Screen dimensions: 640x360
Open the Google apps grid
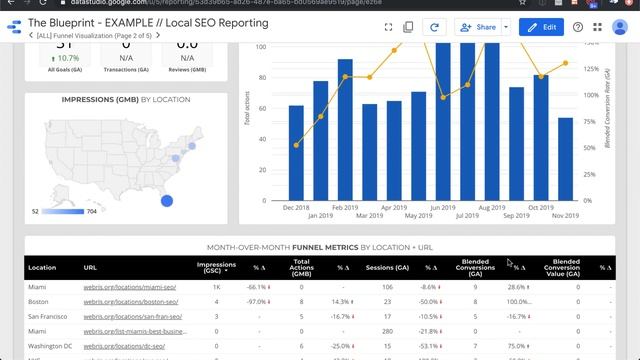(x=598, y=27)
